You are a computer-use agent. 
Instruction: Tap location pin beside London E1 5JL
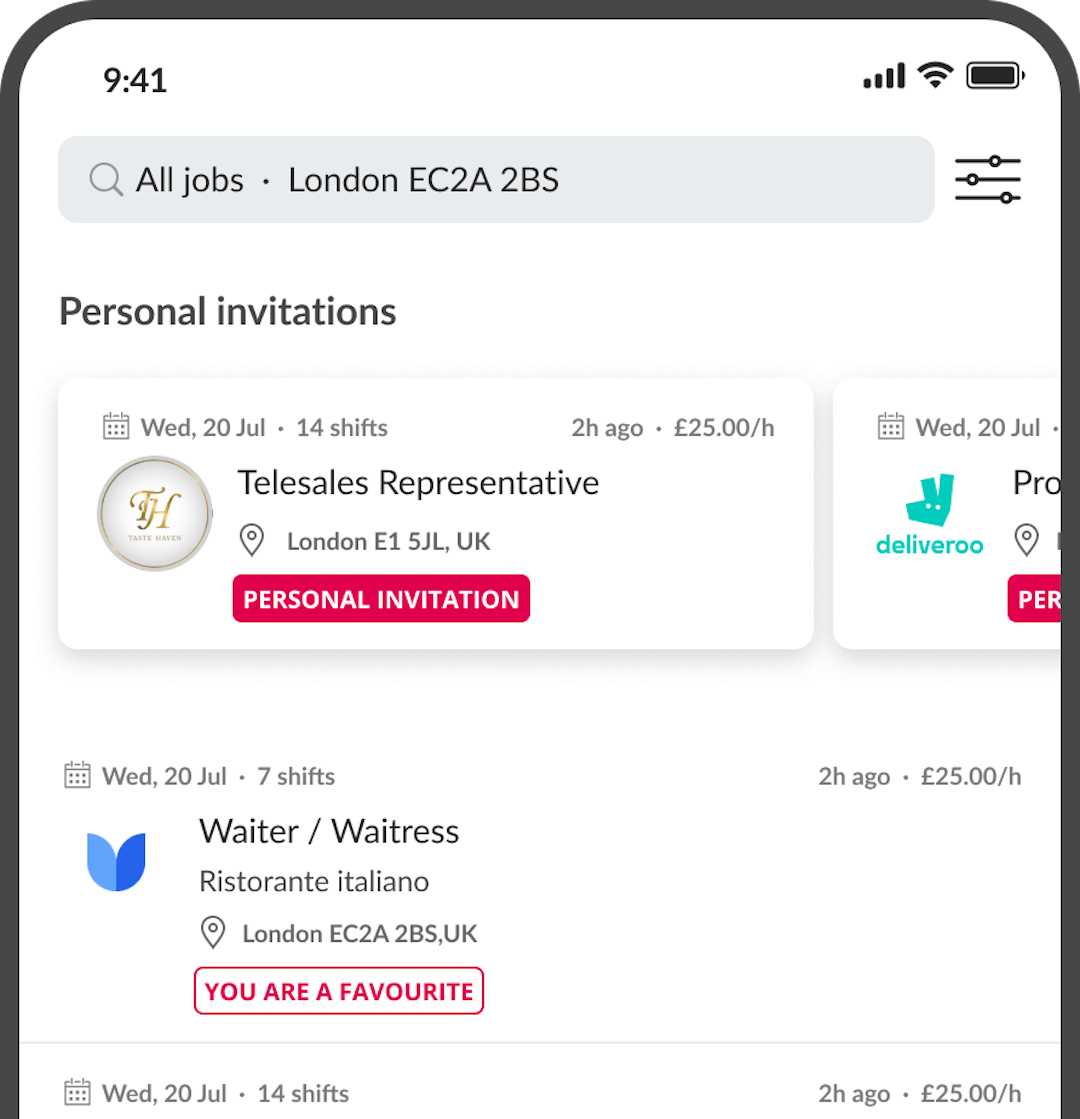pyautogui.click(x=252, y=541)
